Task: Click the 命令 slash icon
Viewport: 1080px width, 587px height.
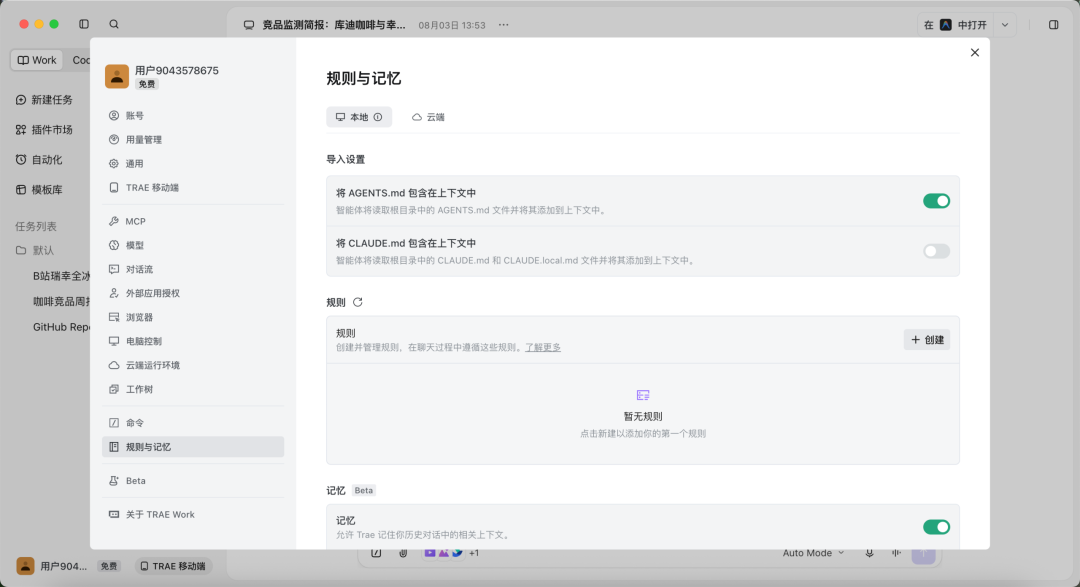Action: coord(114,423)
